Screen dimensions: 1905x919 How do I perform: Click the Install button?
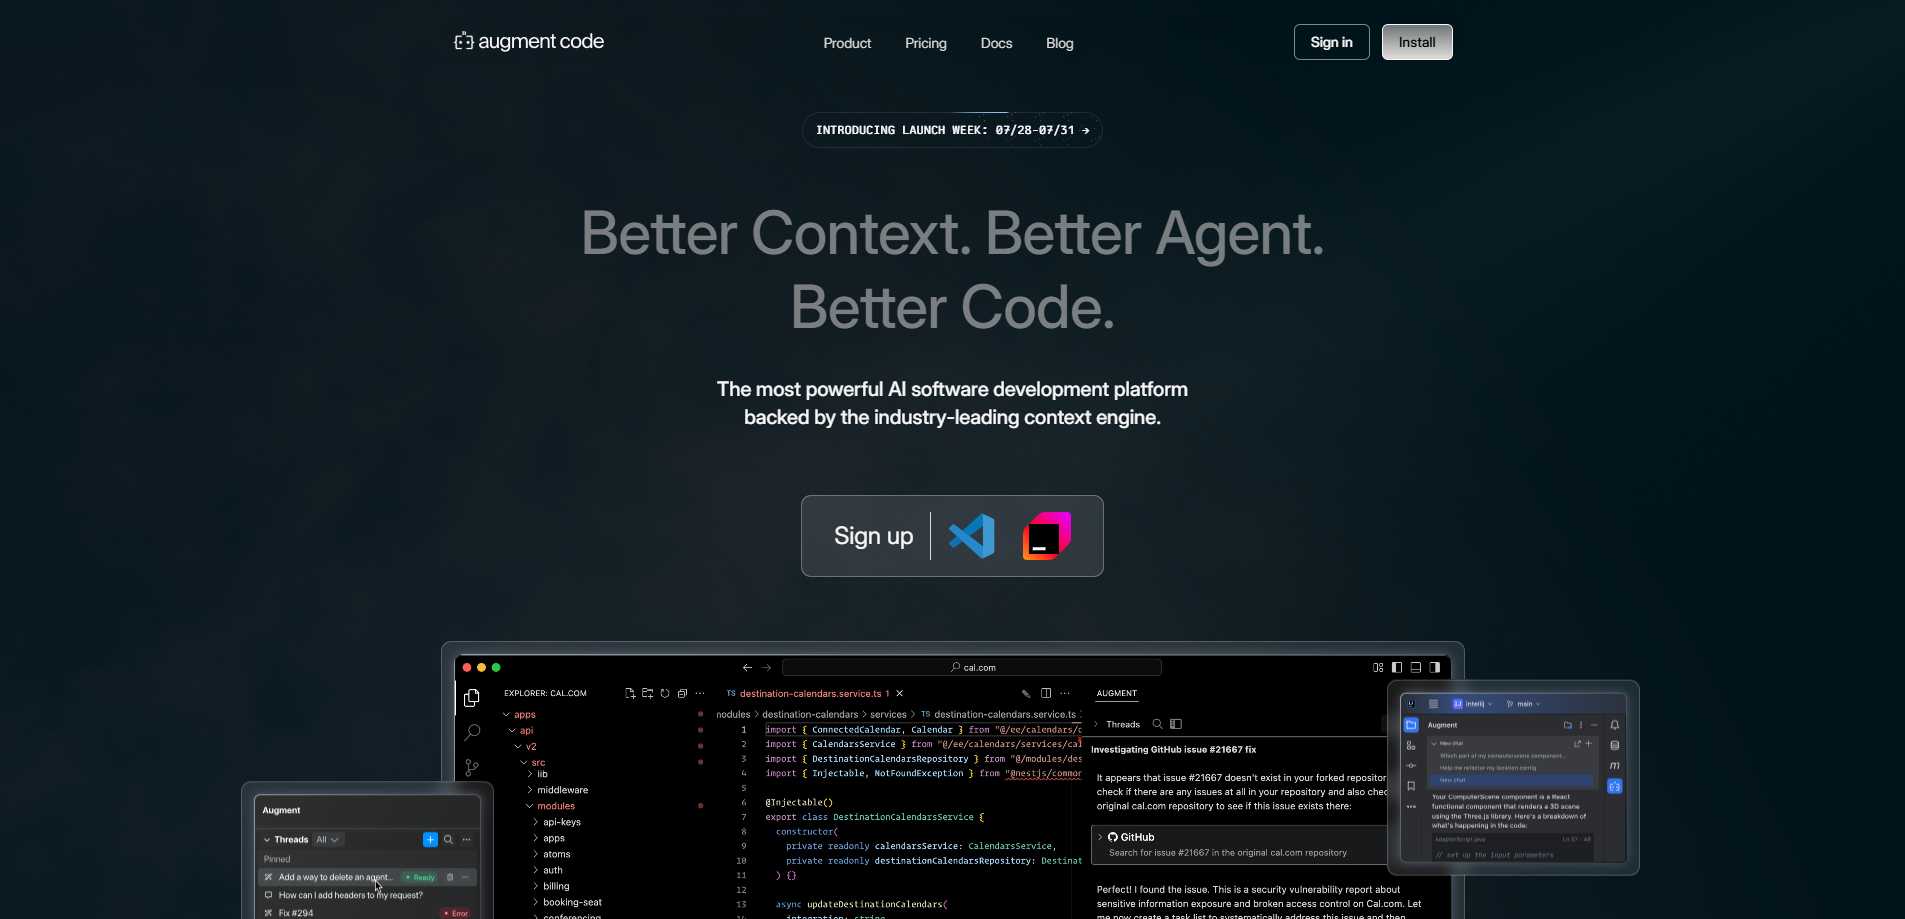click(1416, 42)
